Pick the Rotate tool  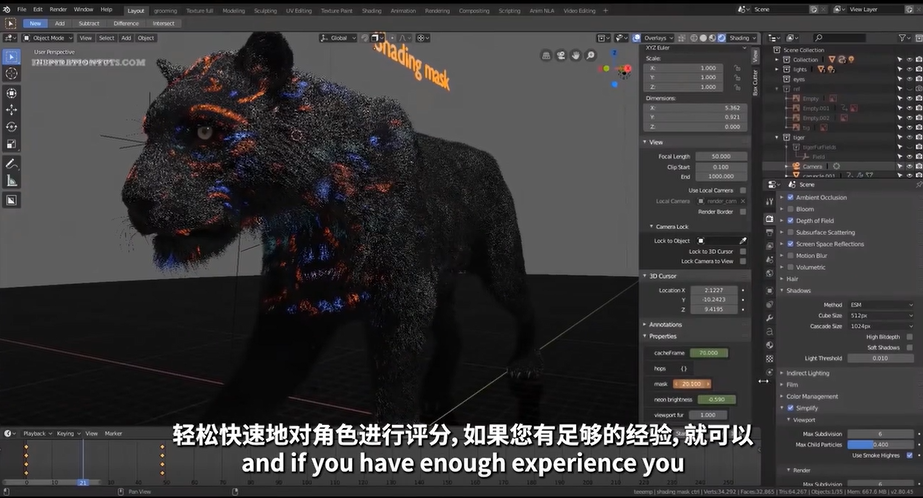11,127
